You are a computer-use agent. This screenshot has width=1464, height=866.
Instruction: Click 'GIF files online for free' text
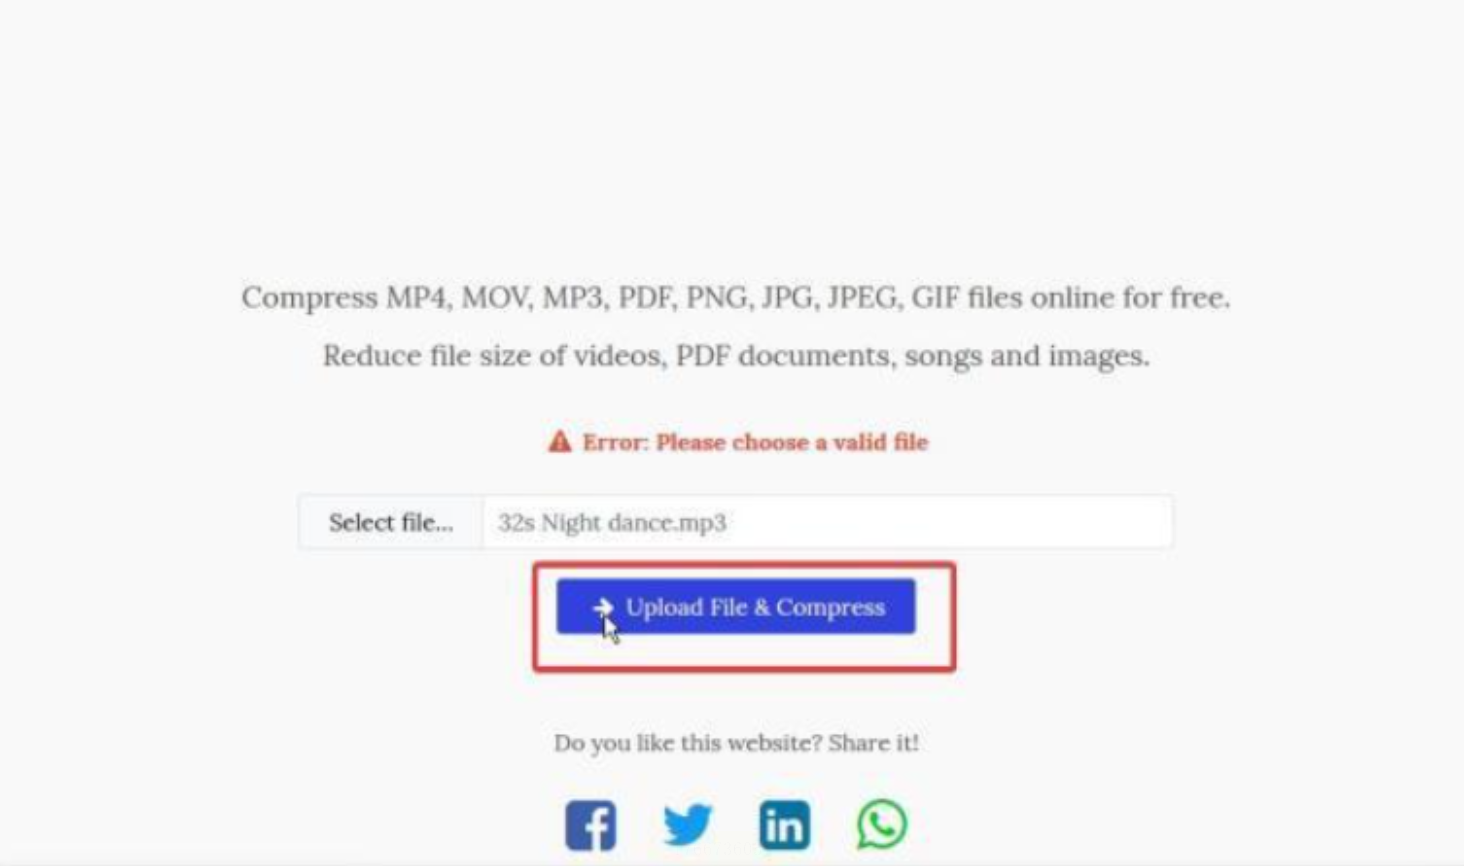tap(1071, 298)
